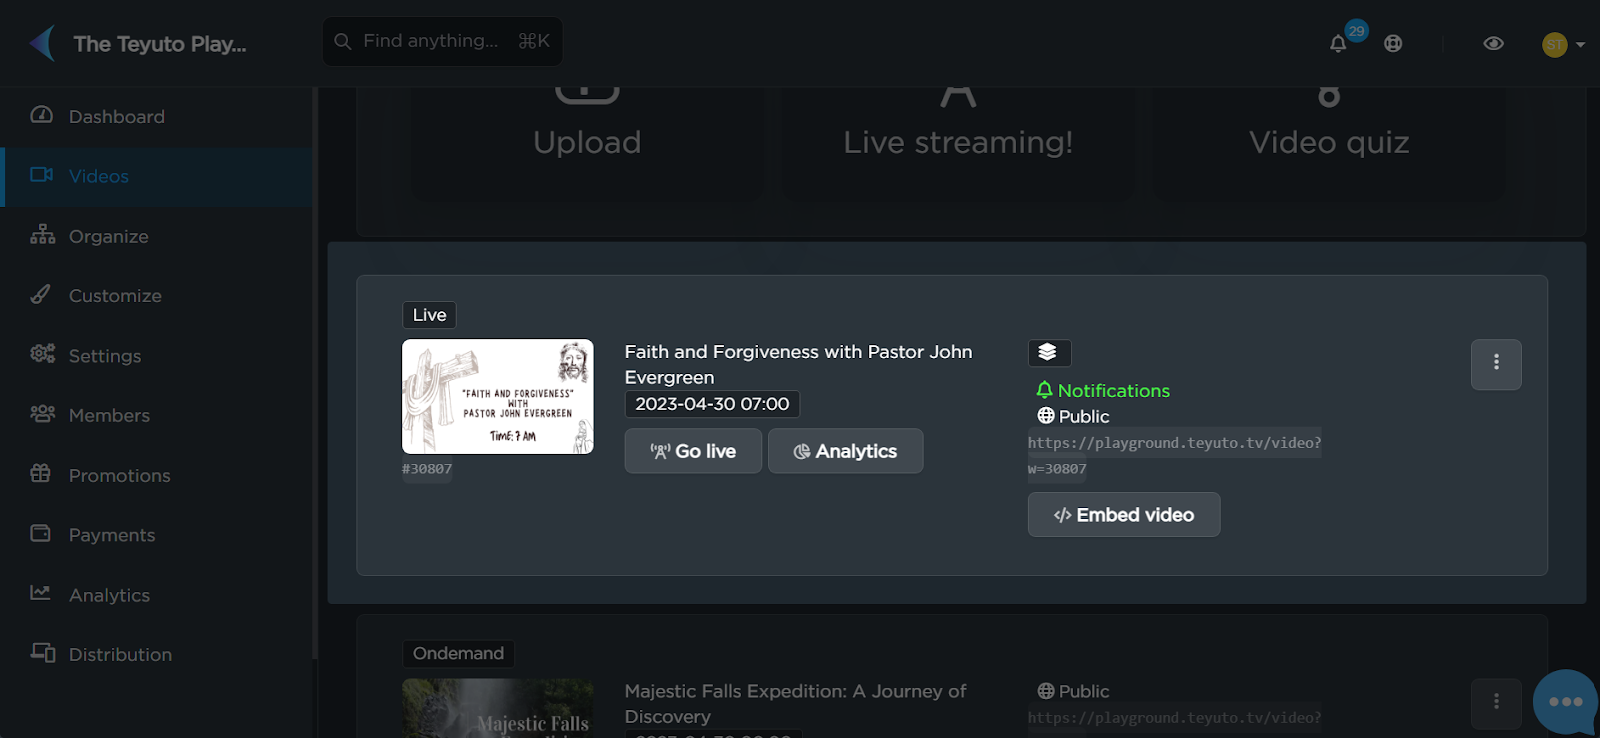Click the Customize brush icon
Viewport: 1600px width, 738px height.
pos(40,293)
